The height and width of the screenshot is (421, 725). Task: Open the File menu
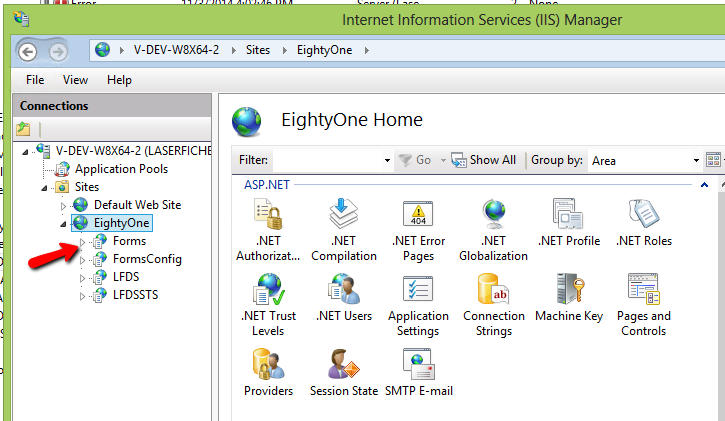click(35, 80)
